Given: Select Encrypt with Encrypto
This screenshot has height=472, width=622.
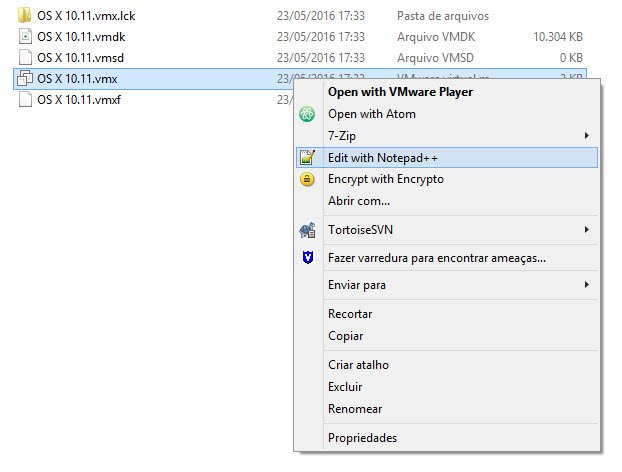Looking at the screenshot, I should [x=447, y=179].
